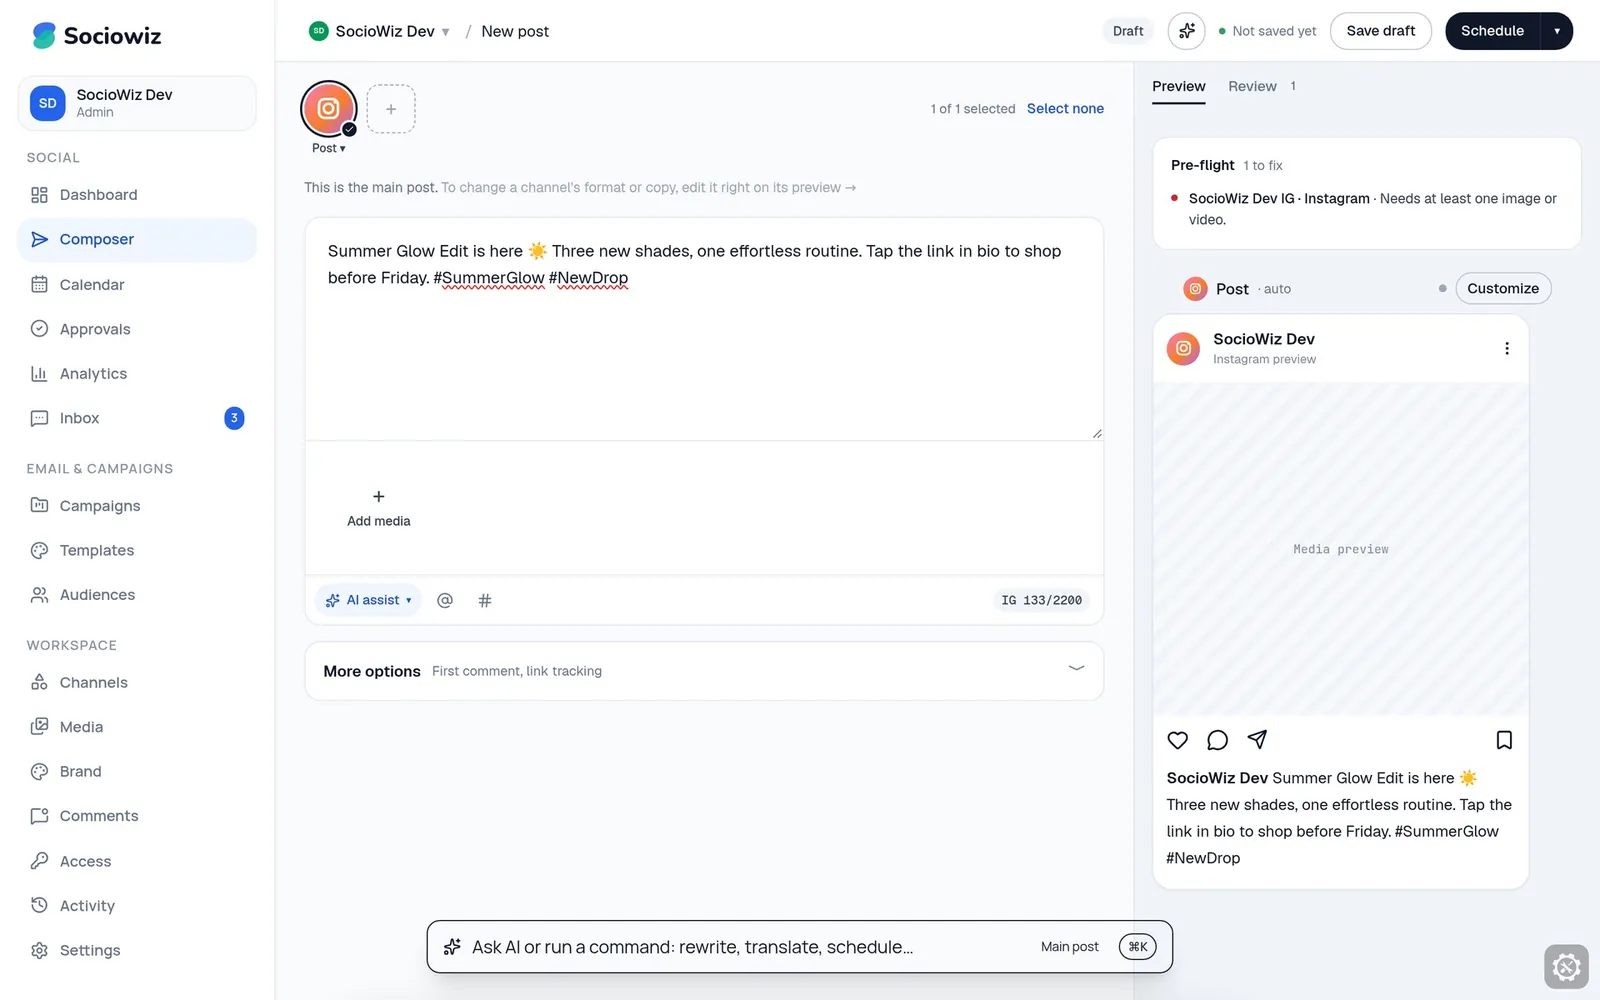Click the Select none link
This screenshot has width=1600, height=1000.
[1065, 109]
